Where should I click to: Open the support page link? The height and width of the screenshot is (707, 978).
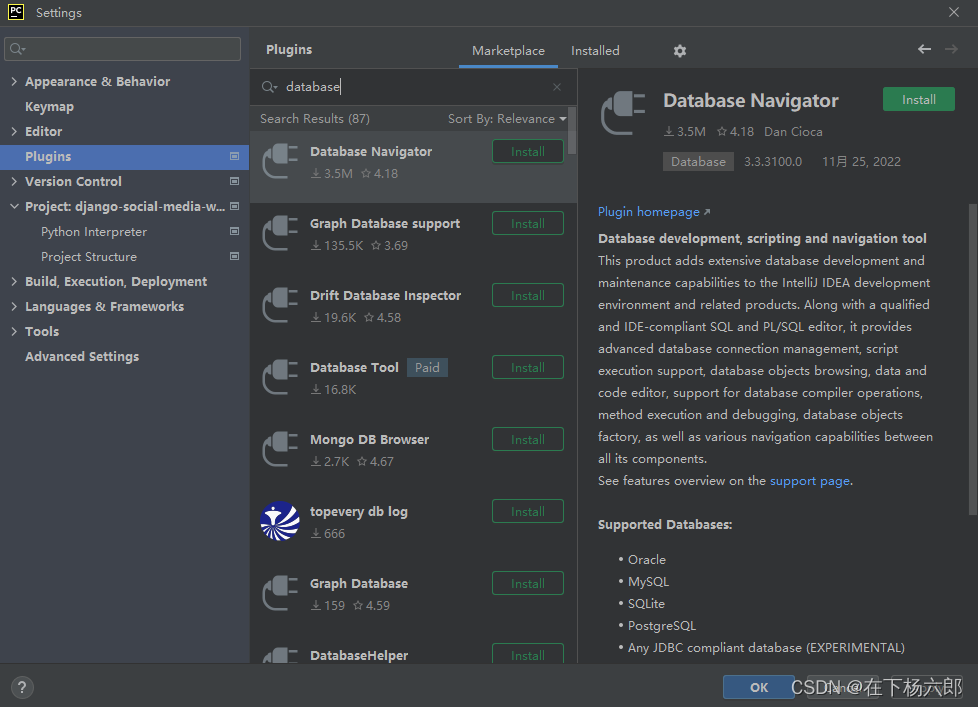coord(810,481)
